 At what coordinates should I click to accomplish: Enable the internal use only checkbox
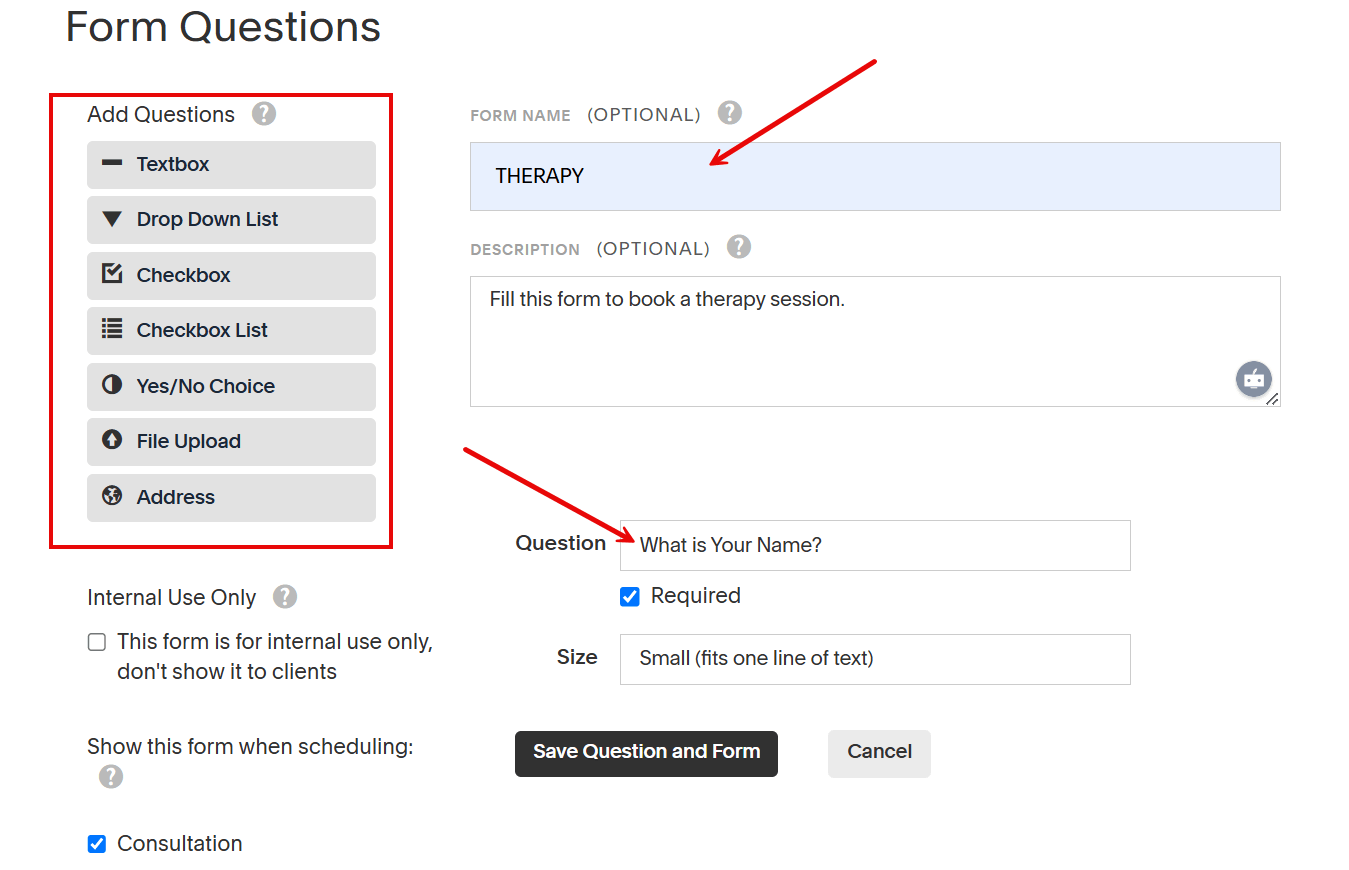tap(96, 641)
